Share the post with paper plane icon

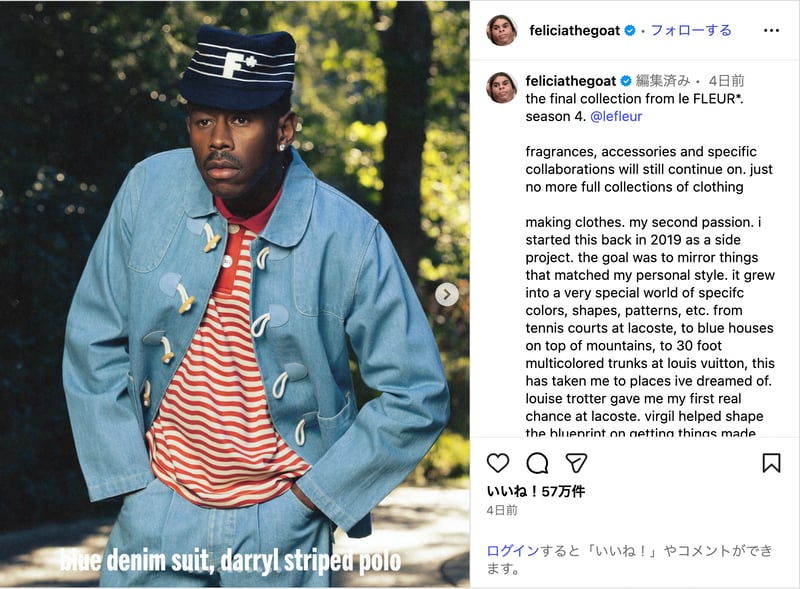coord(577,463)
